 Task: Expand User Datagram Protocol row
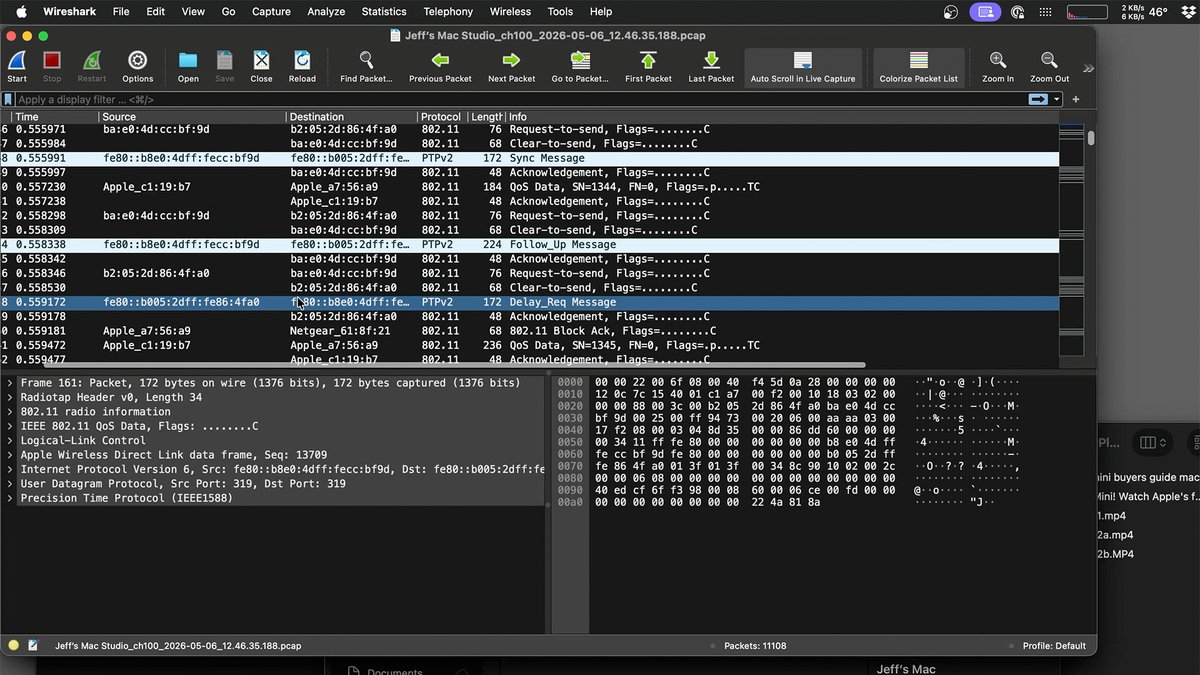[9, 484]
